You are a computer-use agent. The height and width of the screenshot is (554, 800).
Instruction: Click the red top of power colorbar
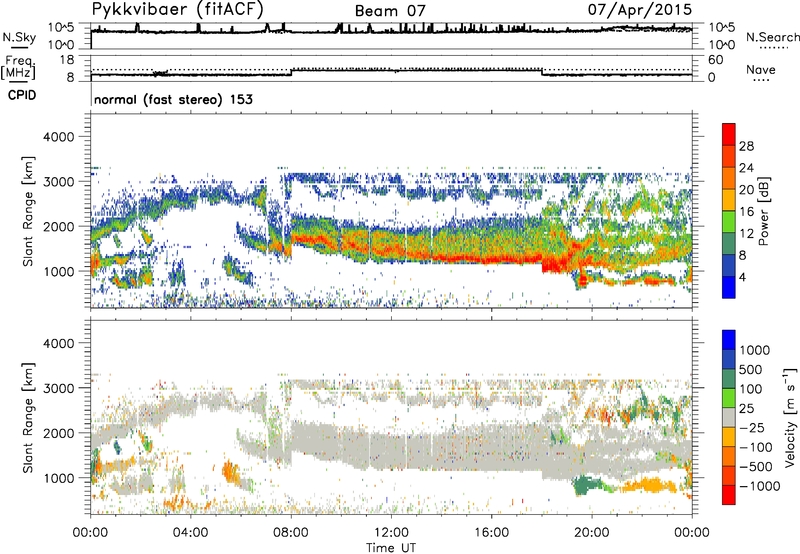click(x=729, y=134)
